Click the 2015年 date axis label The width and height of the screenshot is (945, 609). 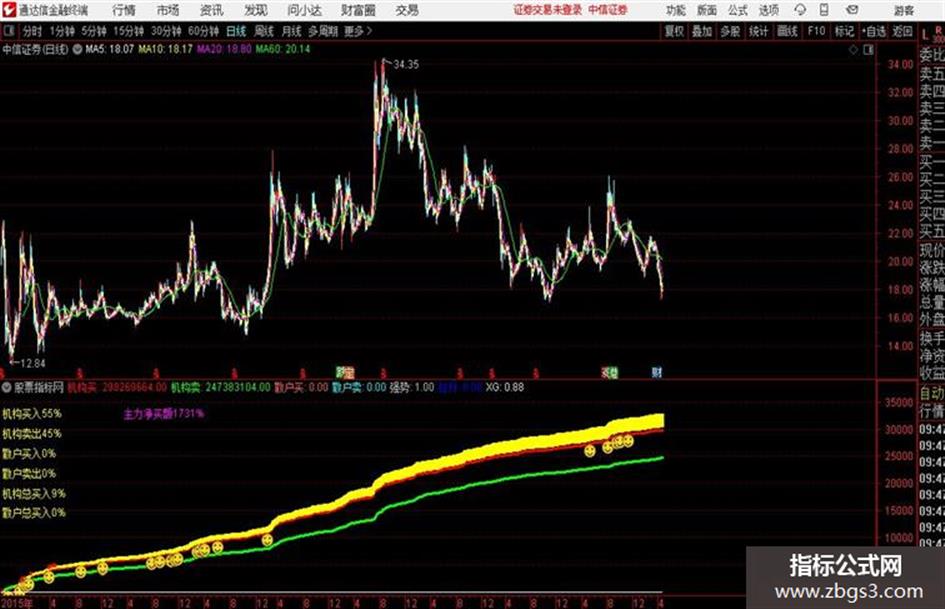(x=16, y=603)
